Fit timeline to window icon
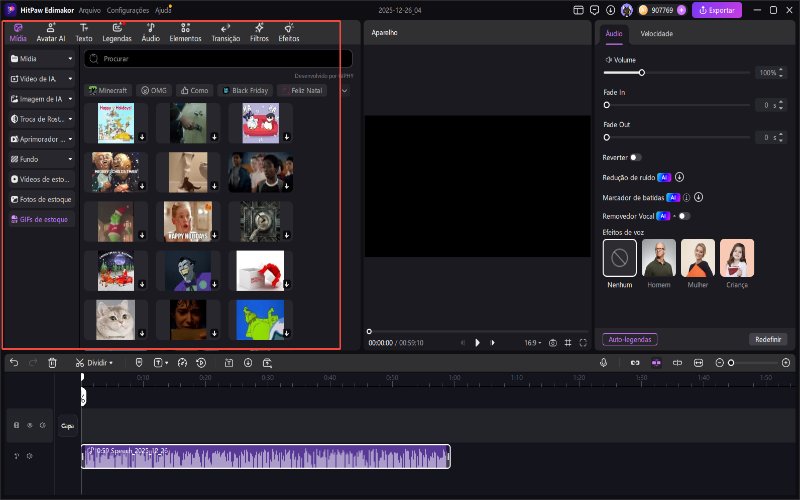The image size is (800, 500). pos(698,363)
